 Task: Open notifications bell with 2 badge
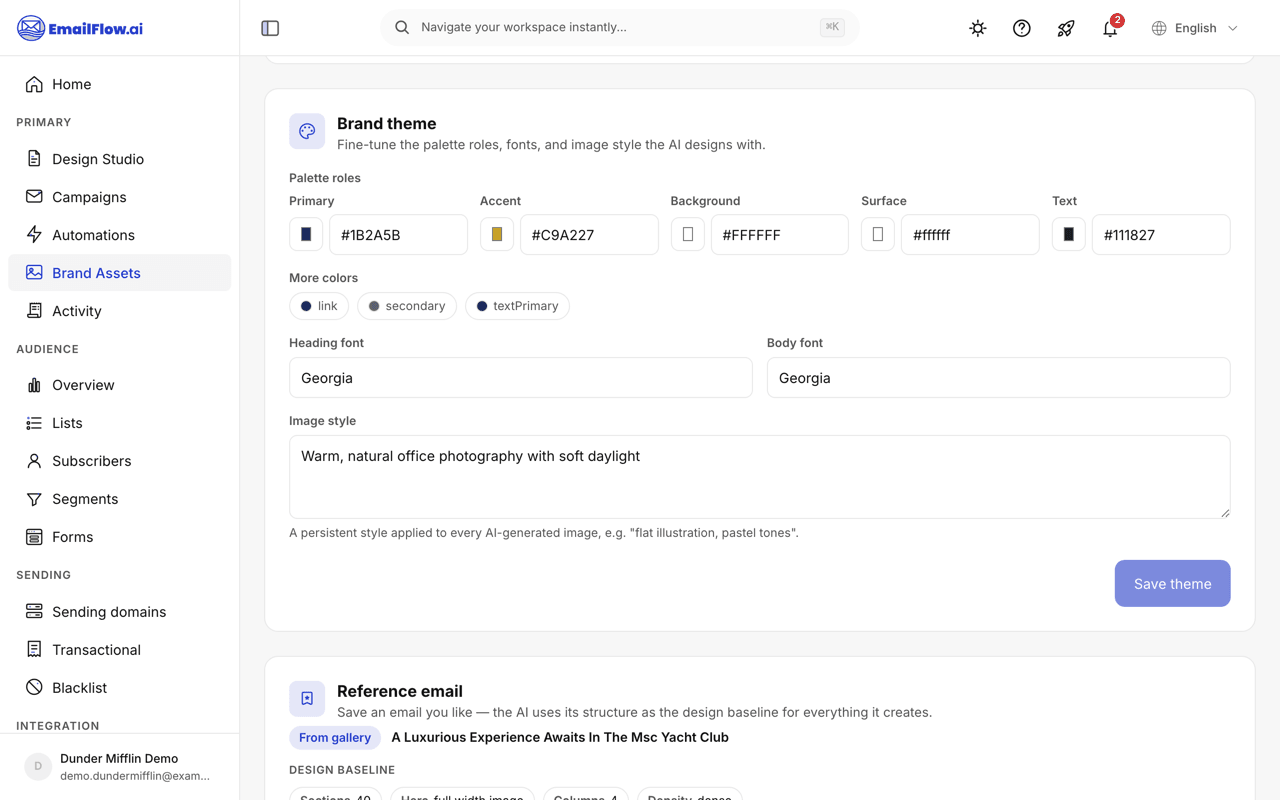pos(1110,28)
